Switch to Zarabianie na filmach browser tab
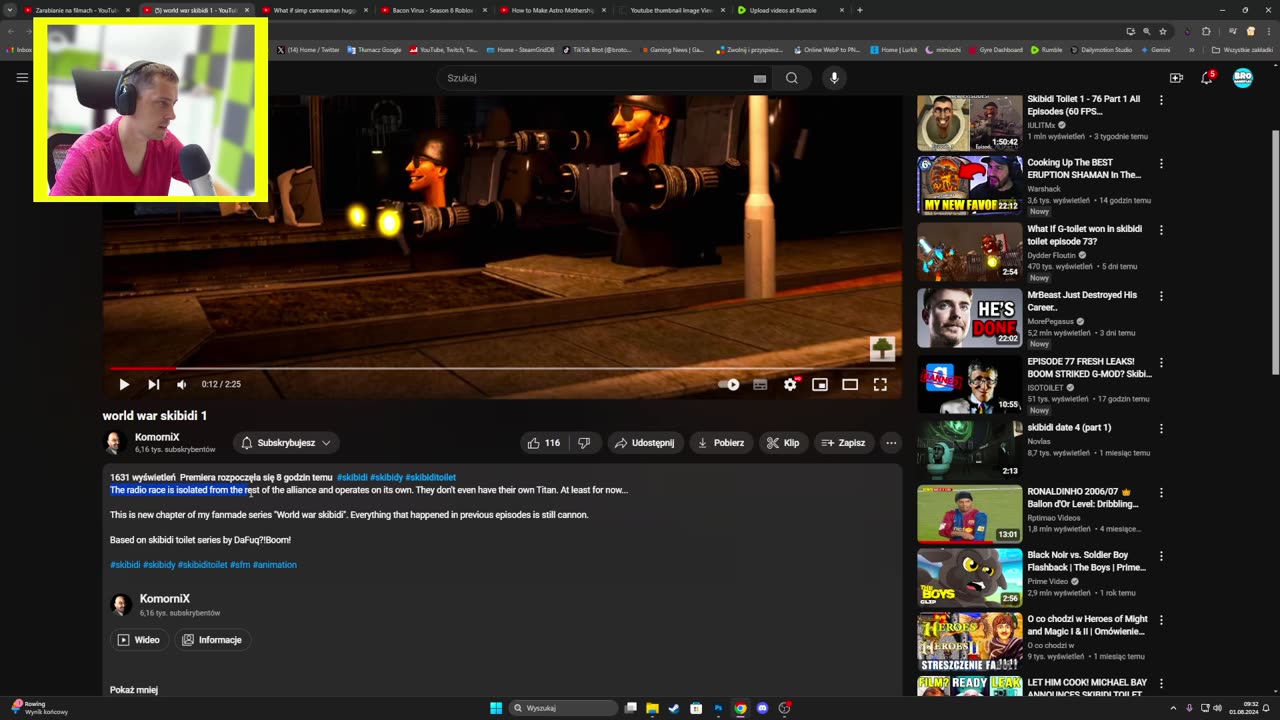 (x=76, y=10)
